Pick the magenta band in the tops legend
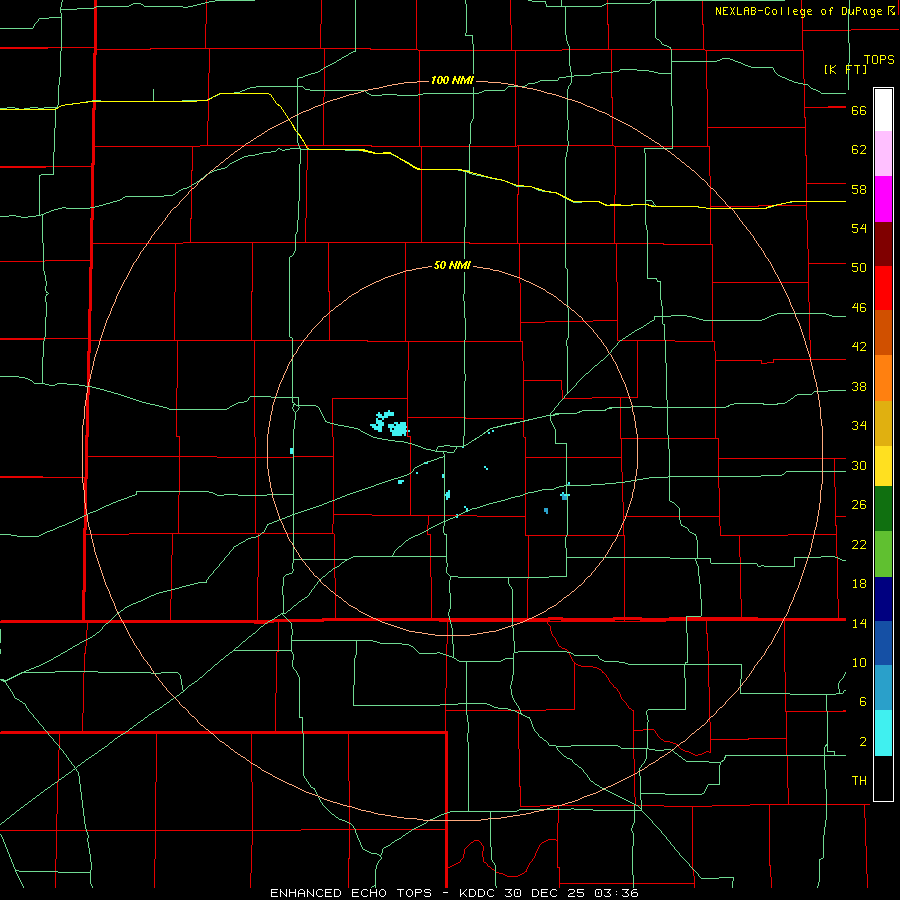Screen dimensions: 900x900 point(883,199)
